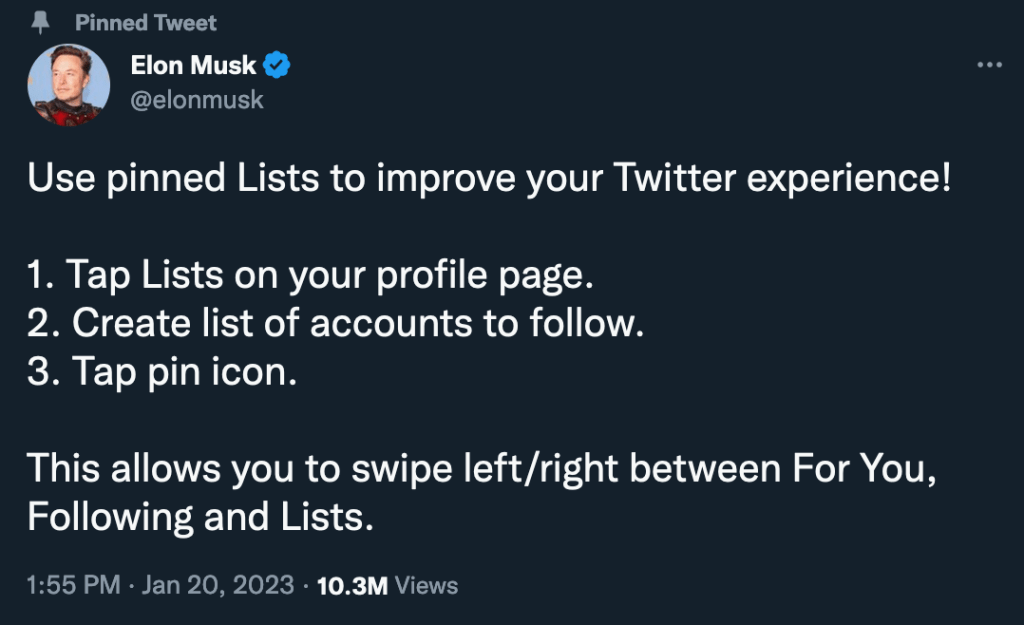This screenshot has height=625, width=1024.
Task: Open the @elonmusk handle link
Action: click(197, 100)
